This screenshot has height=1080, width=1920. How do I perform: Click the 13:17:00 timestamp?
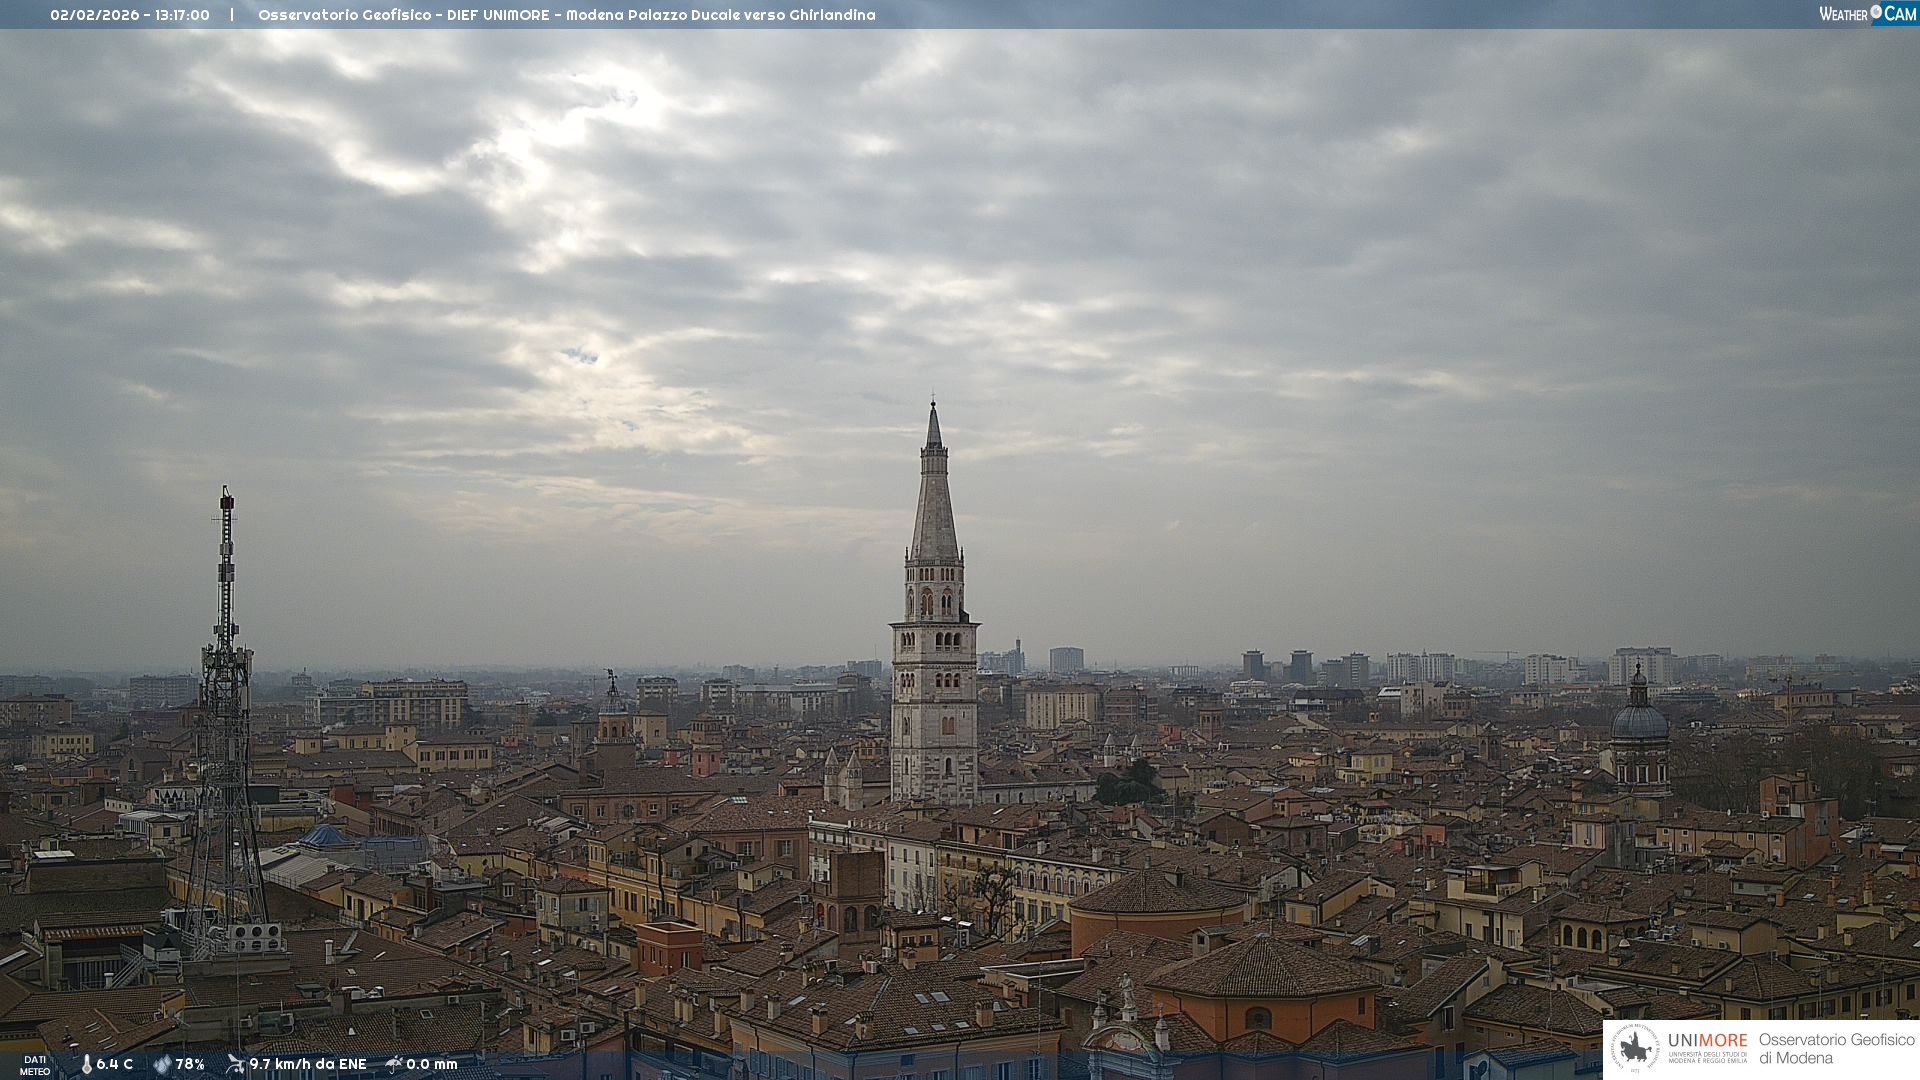pyautogui.click(x=182, y=15)
